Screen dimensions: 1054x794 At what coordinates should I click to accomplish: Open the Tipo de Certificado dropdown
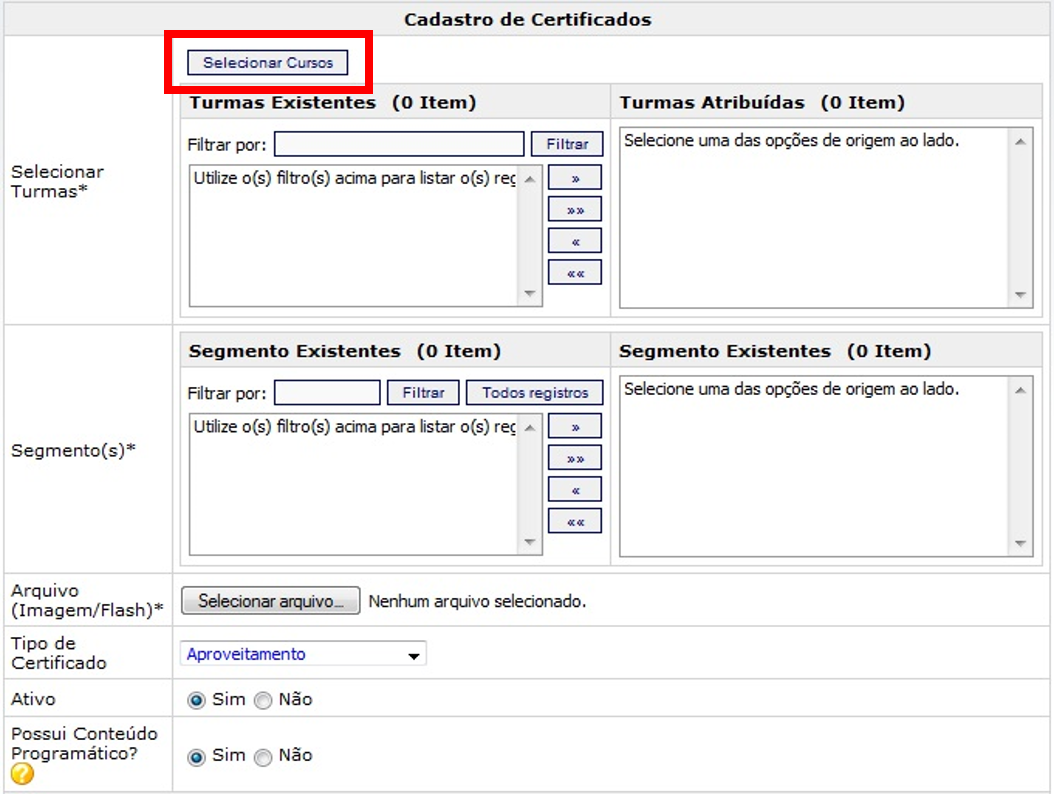tap(304, 654)
